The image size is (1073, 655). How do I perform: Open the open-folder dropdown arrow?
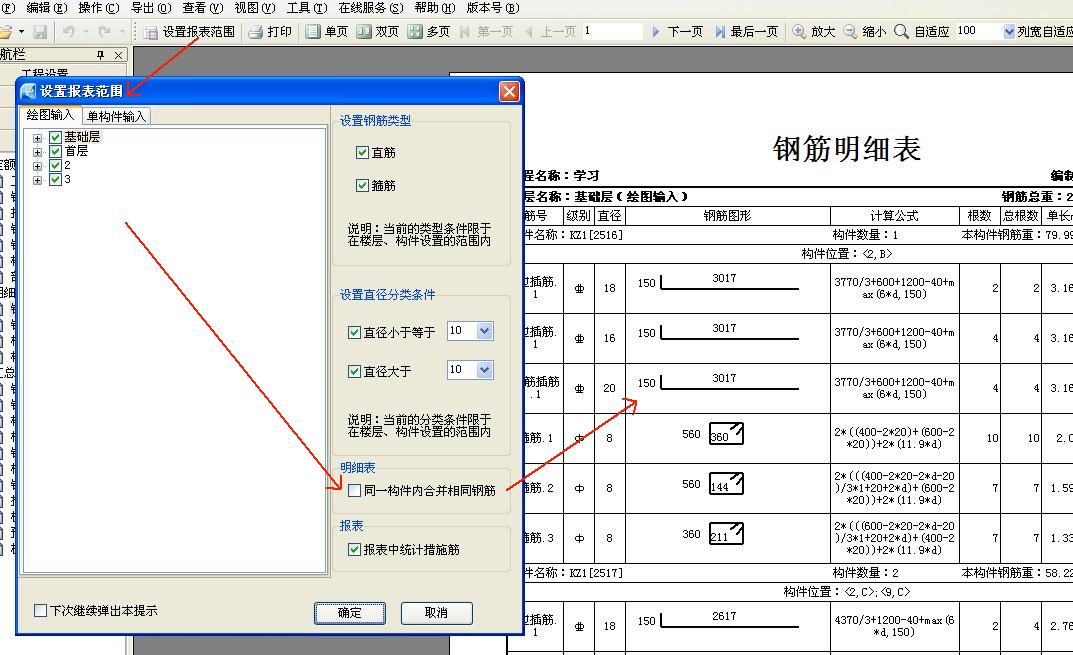21,31
